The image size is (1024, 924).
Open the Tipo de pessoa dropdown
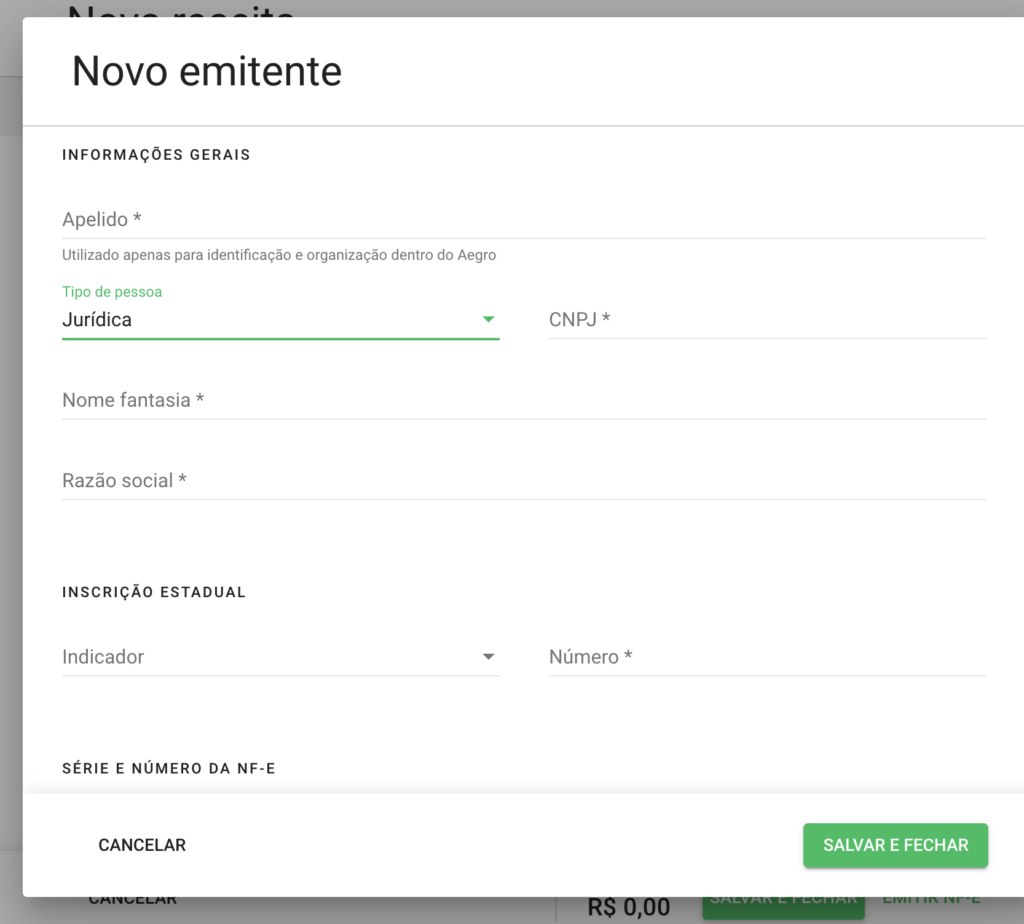coord(280,319)
